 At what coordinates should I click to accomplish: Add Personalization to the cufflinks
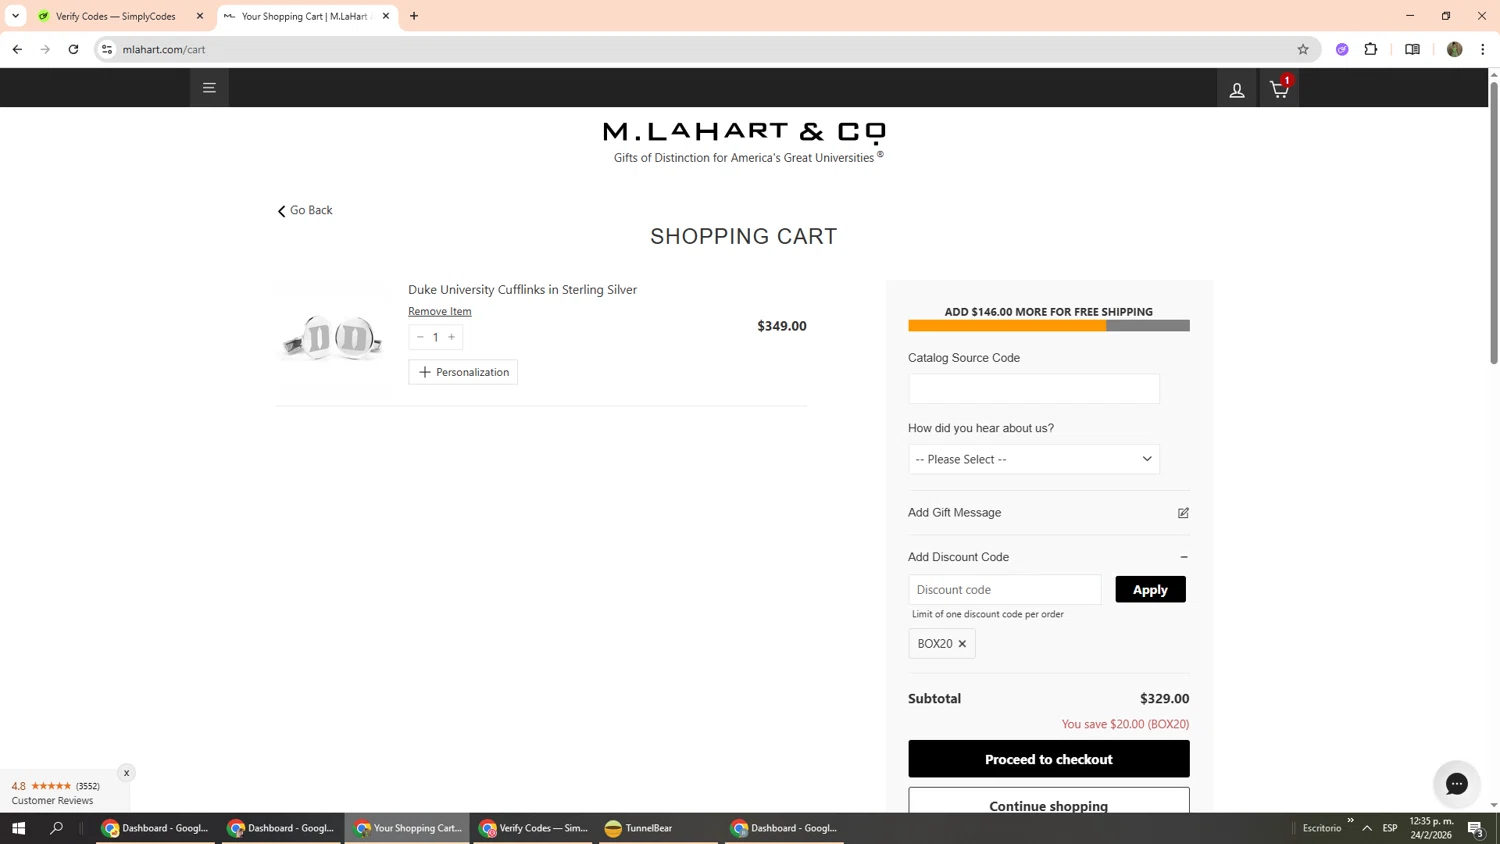click(x=463, y=372)
